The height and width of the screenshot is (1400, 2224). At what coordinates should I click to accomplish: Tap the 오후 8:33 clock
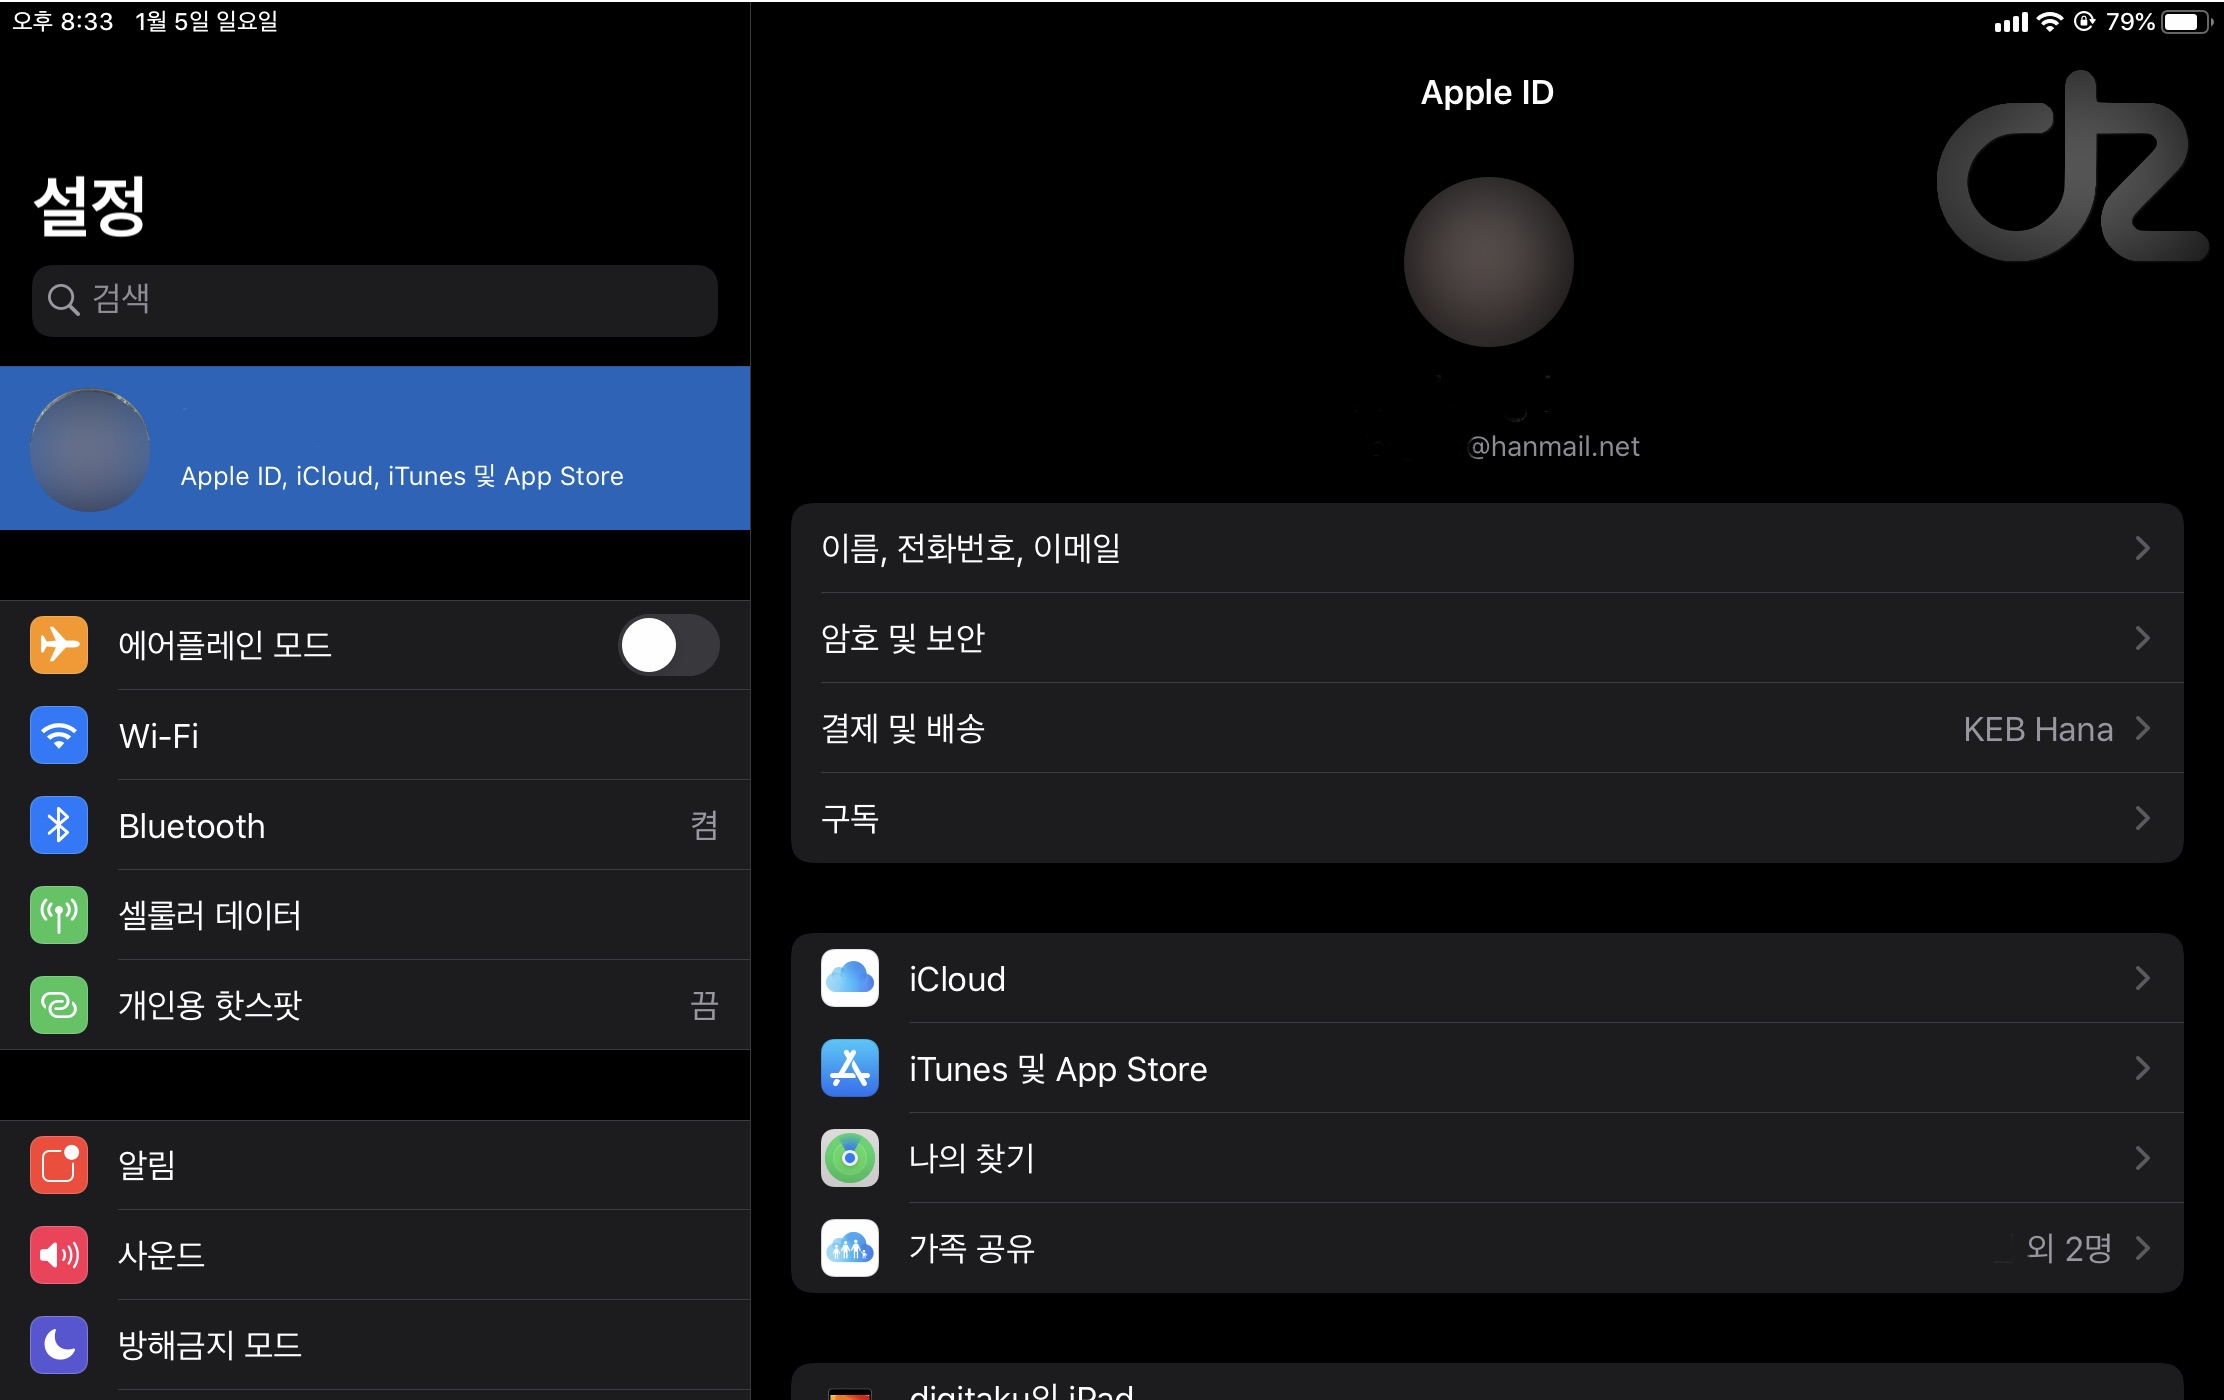[62, 21]
